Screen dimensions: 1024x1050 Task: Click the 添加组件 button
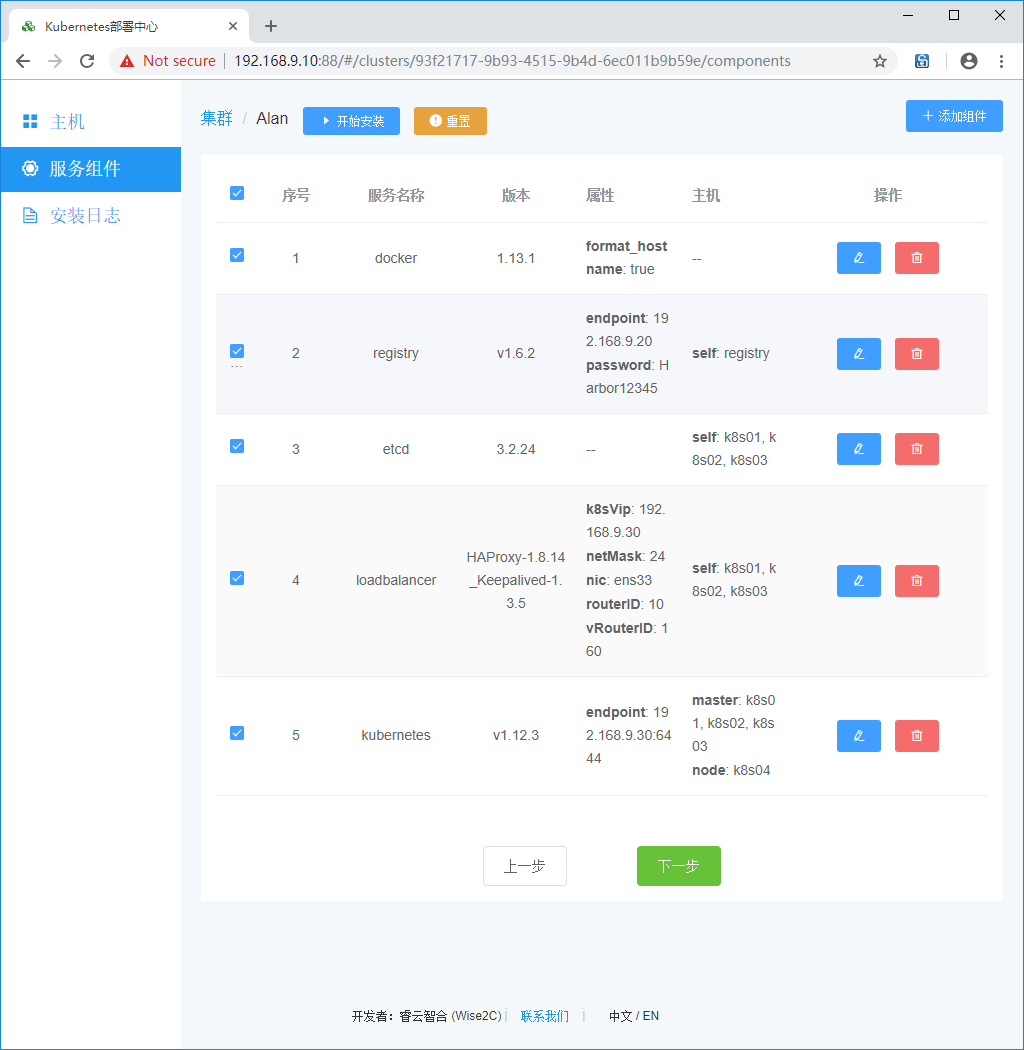(954, 116)
